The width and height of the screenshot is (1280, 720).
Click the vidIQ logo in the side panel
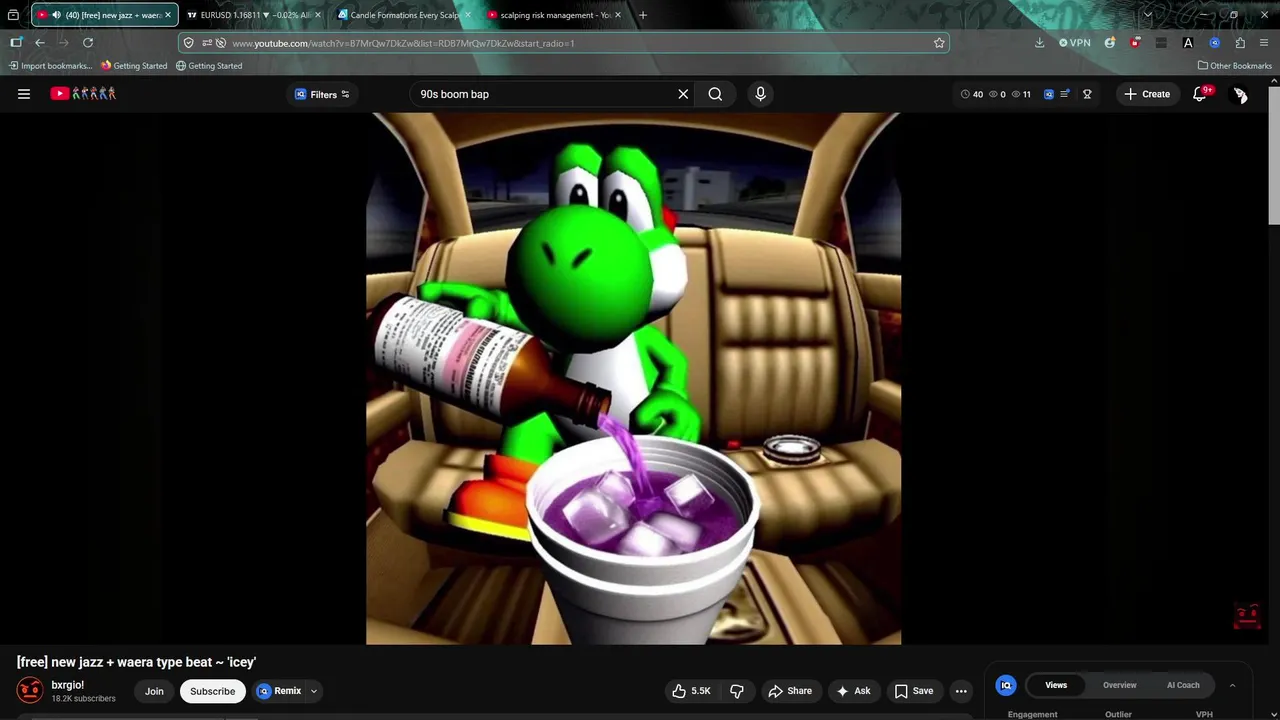[1006, 685]
